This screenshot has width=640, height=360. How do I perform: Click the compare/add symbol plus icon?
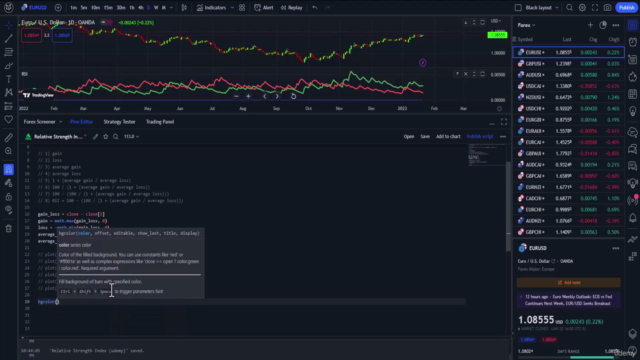click(58, 7)
